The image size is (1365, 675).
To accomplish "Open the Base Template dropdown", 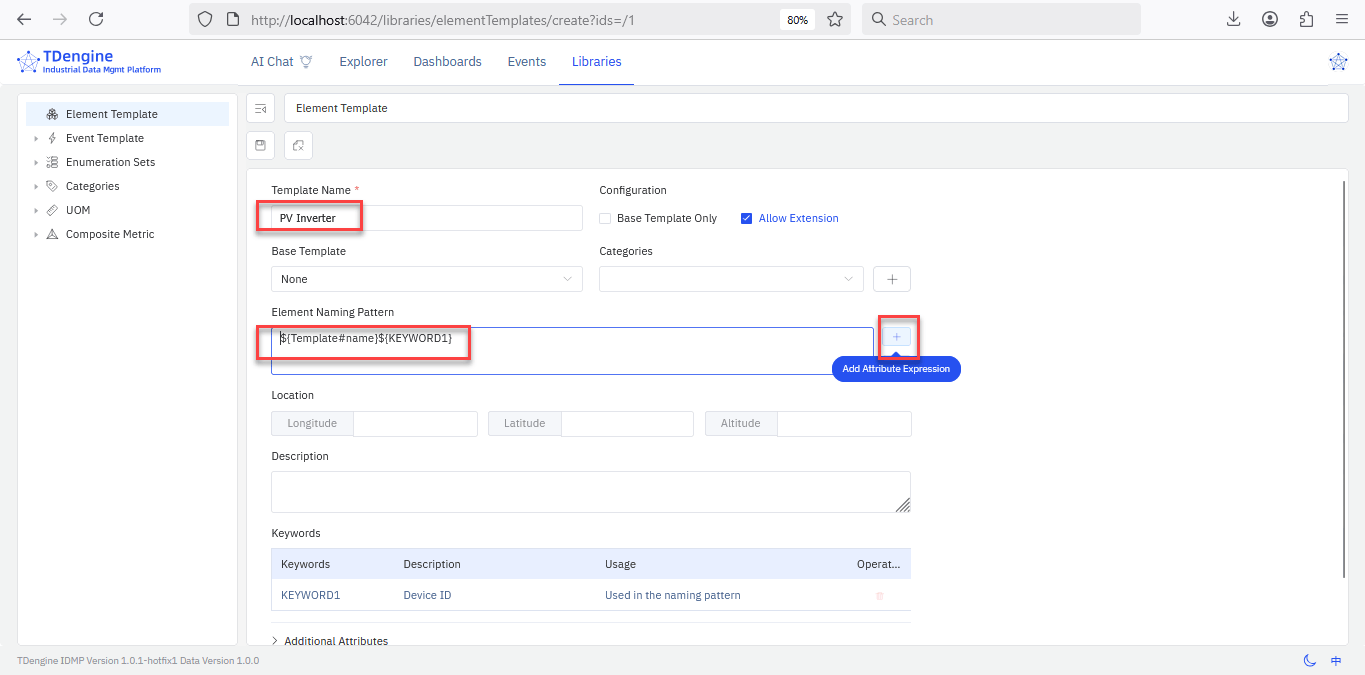I will 426,279.
